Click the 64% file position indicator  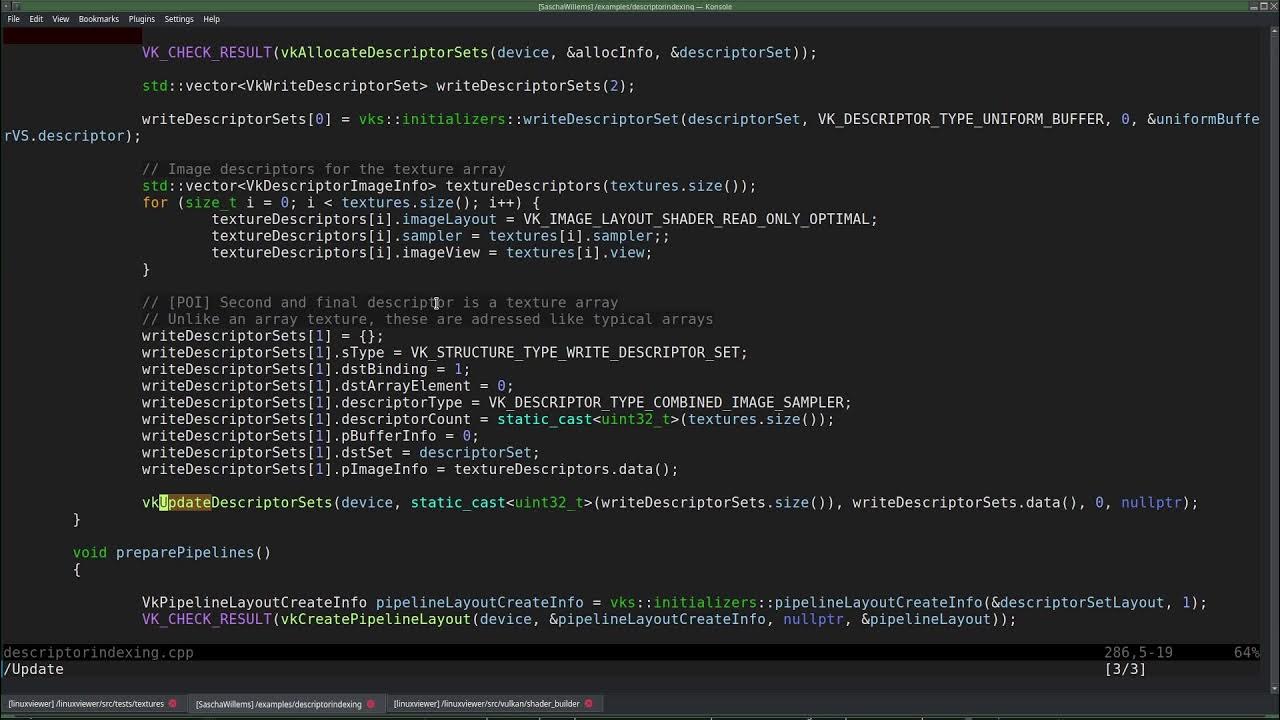[x=1246, y=652]
